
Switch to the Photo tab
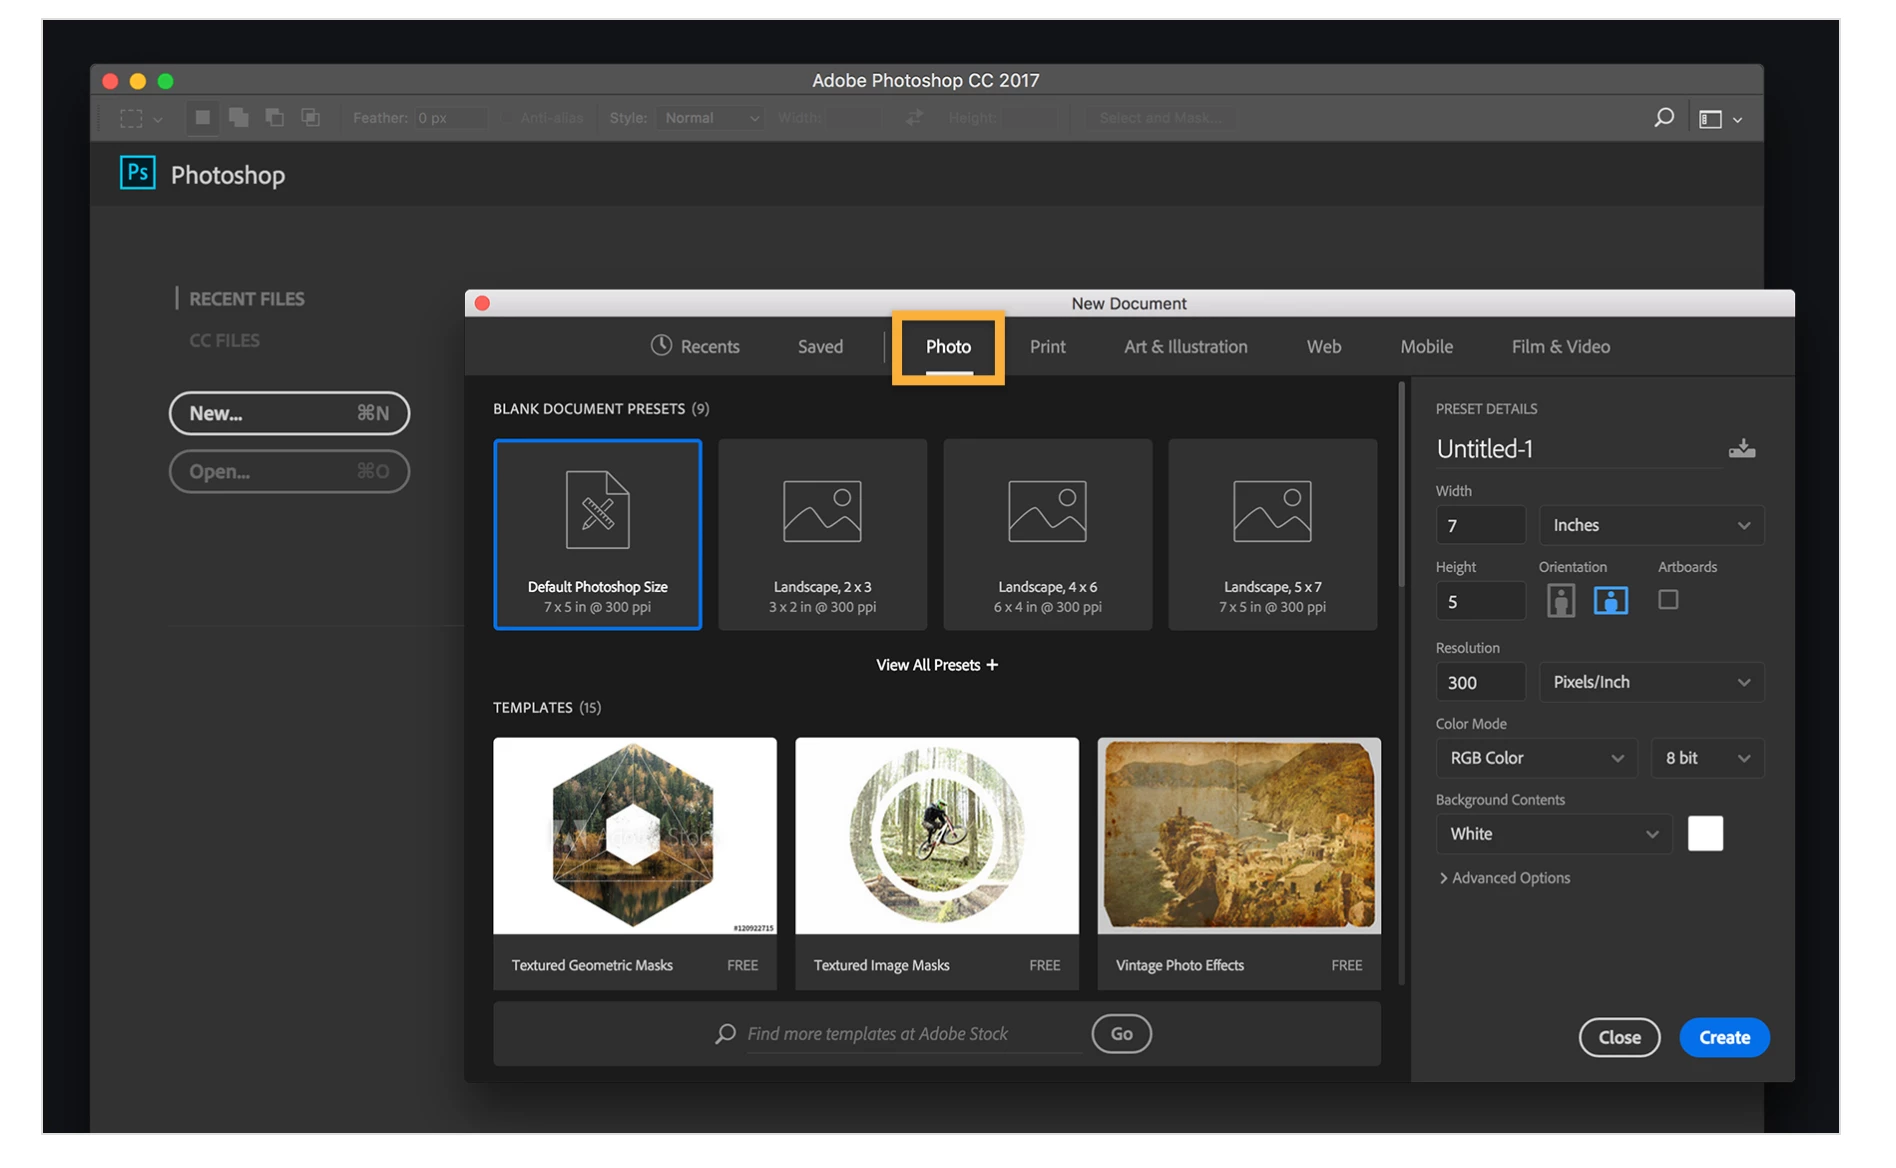coord(948,346)
